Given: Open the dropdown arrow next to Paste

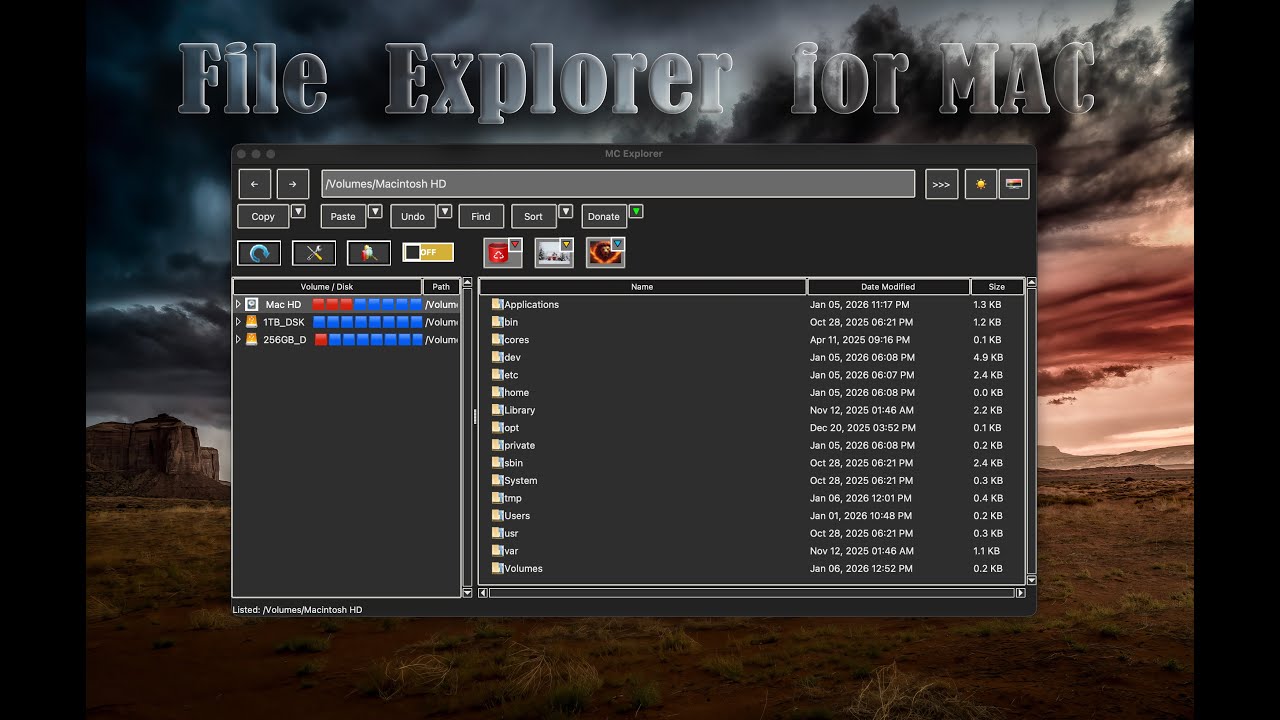Looking at the screenshot, I should click(x=375, y=212).
